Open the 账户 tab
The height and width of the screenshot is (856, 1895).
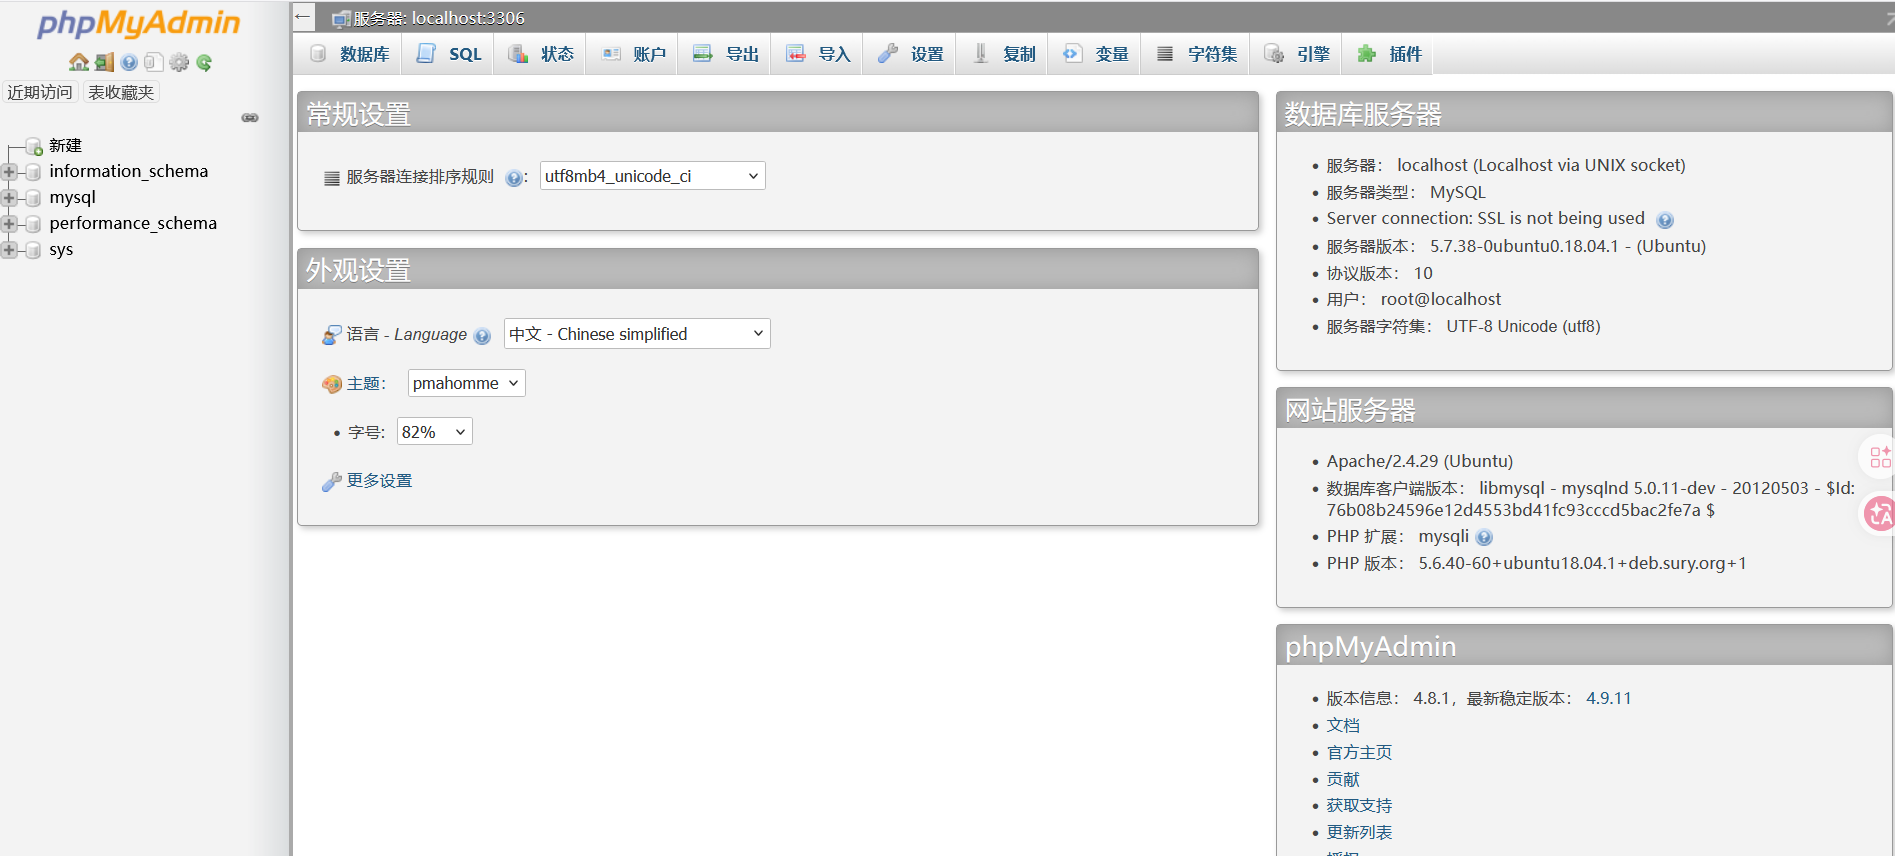coord(633,54)
